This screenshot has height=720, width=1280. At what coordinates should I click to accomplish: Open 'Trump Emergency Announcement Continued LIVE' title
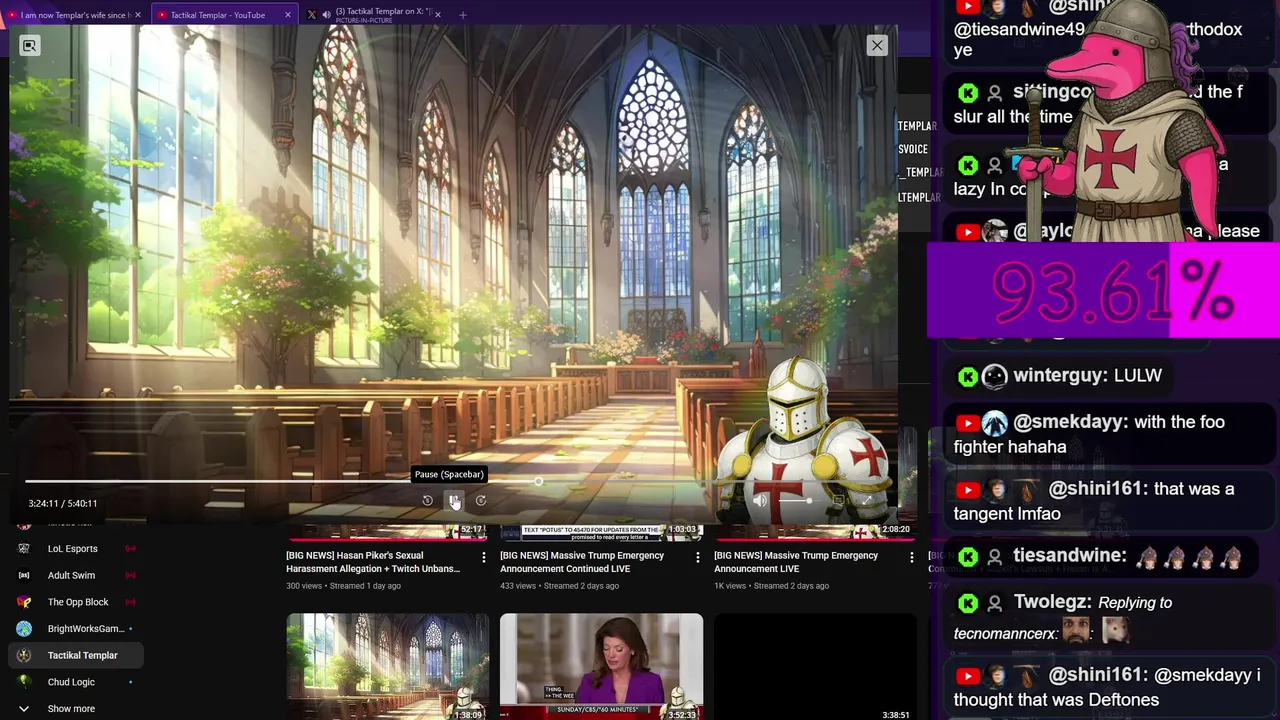pos(582,562)
